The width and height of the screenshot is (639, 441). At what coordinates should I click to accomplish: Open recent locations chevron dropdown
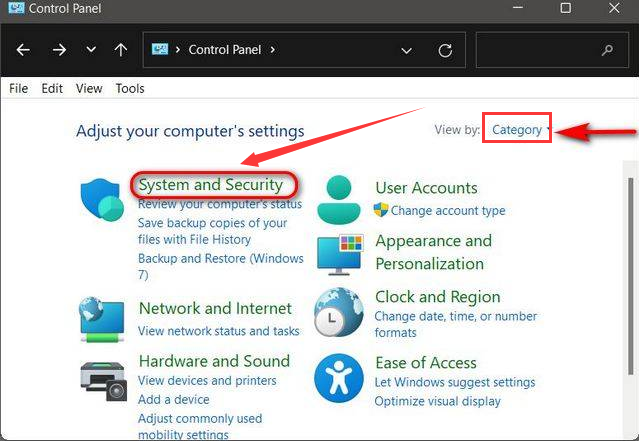pyautogui.click(x=90, y=49)
